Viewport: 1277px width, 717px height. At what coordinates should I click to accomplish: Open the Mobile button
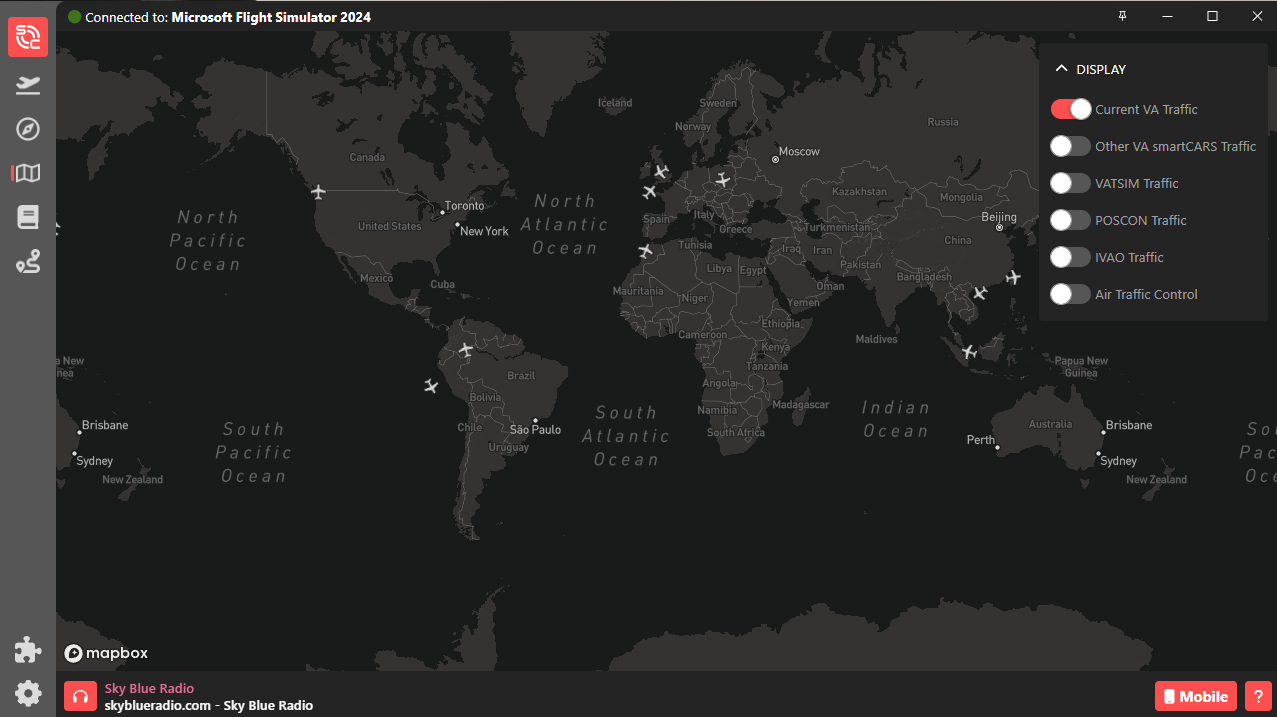(1196, 696)
